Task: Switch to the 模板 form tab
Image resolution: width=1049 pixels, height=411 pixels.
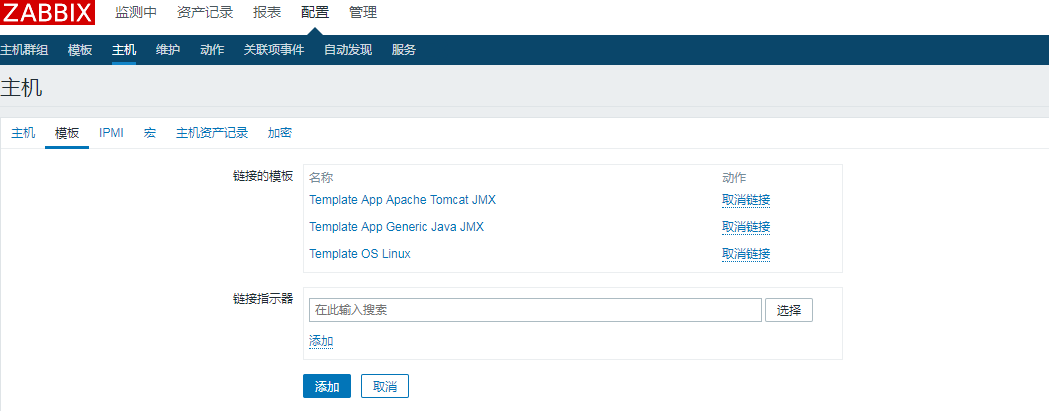Action: pyautogui.click(x=67, y=133)
